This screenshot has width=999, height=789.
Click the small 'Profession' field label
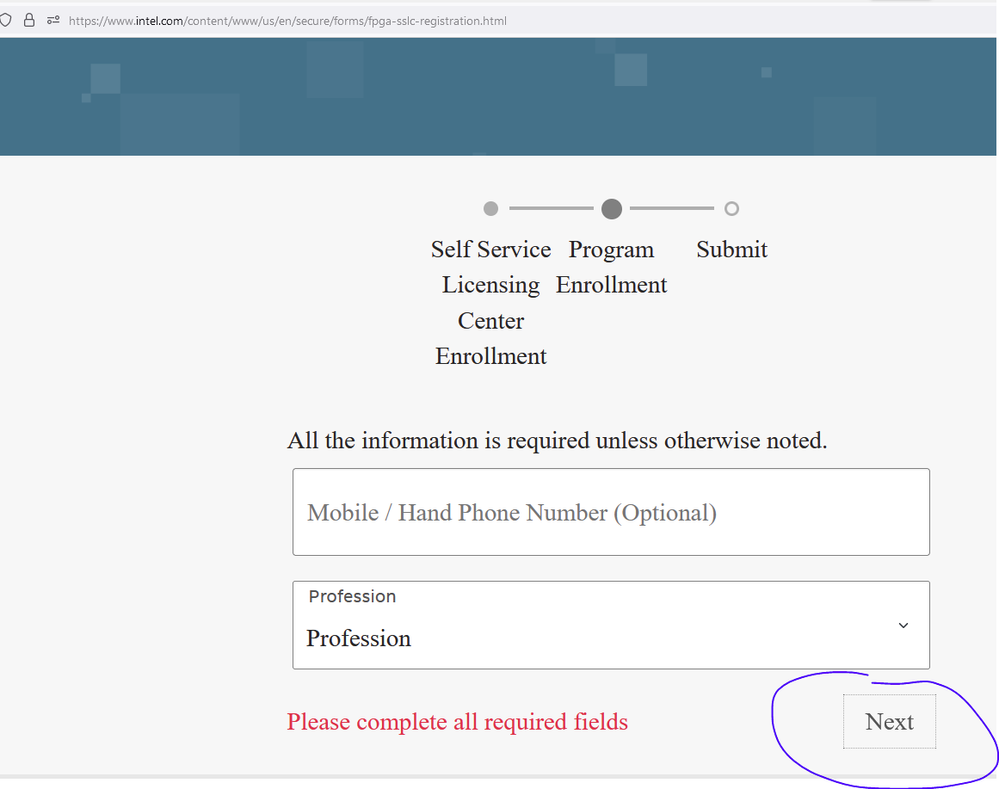coord(352,597)
